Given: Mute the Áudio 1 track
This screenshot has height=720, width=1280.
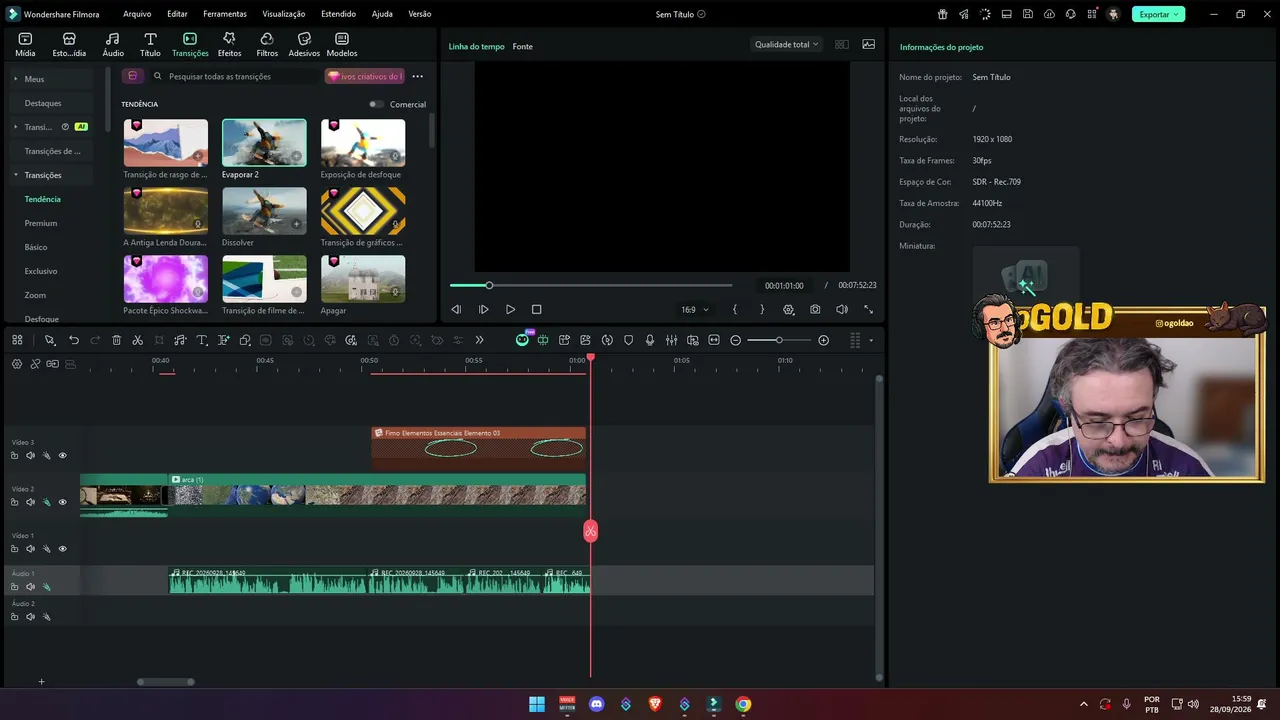Looking at the screenshot, I should point(30,587).
